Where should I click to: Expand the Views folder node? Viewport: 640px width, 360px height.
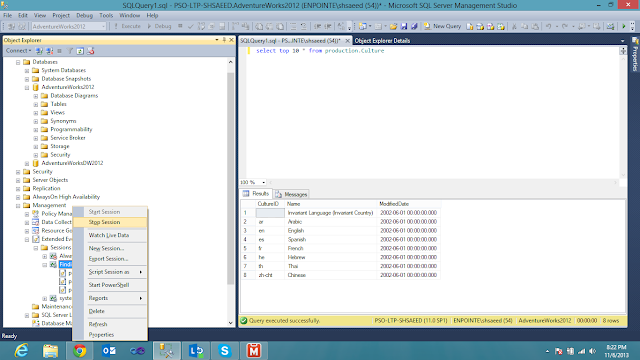tap(36, 113)
